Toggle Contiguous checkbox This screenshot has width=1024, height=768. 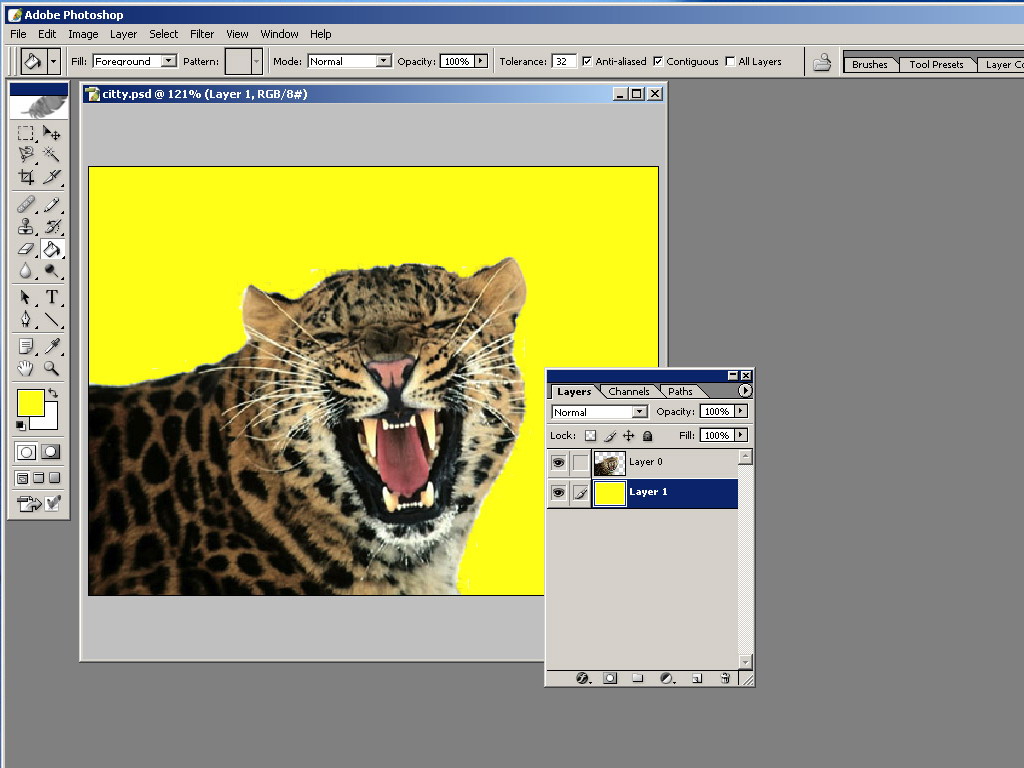click(x=658, y=61)
